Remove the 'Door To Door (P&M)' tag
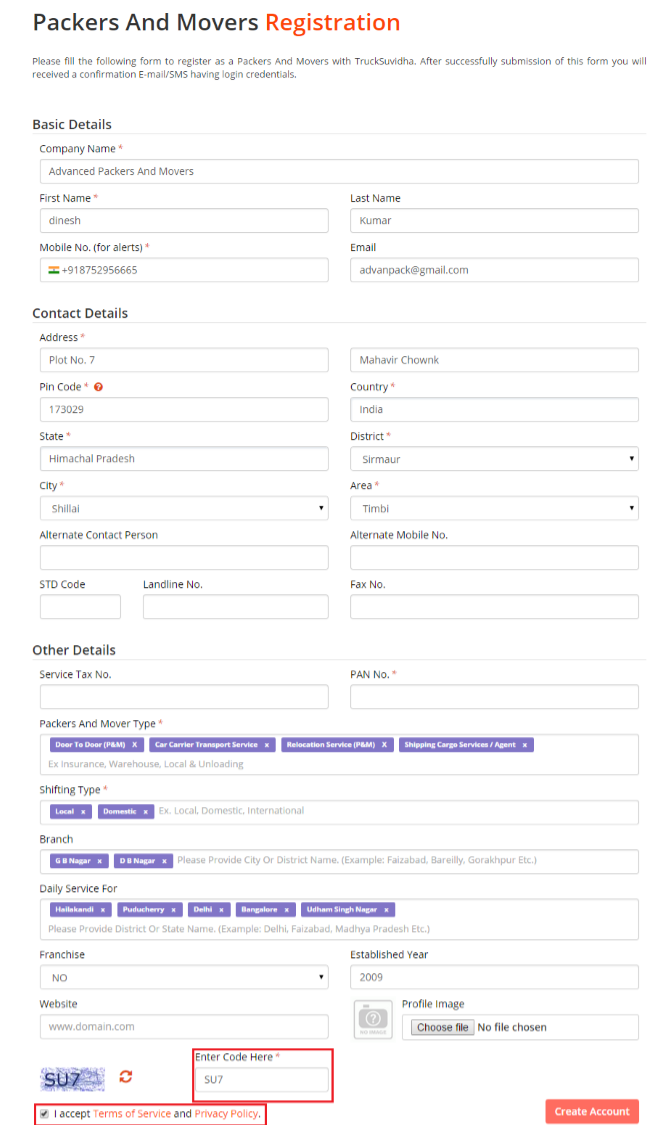The image size is (653, 1125). tap(135, 745)
